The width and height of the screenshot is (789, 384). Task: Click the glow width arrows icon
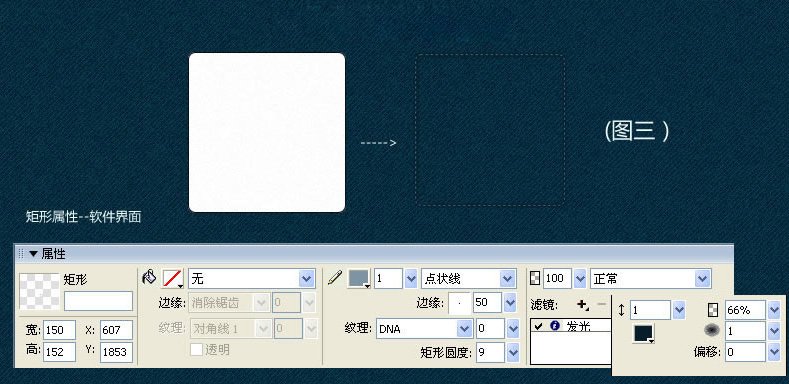[x=621, y=310]
